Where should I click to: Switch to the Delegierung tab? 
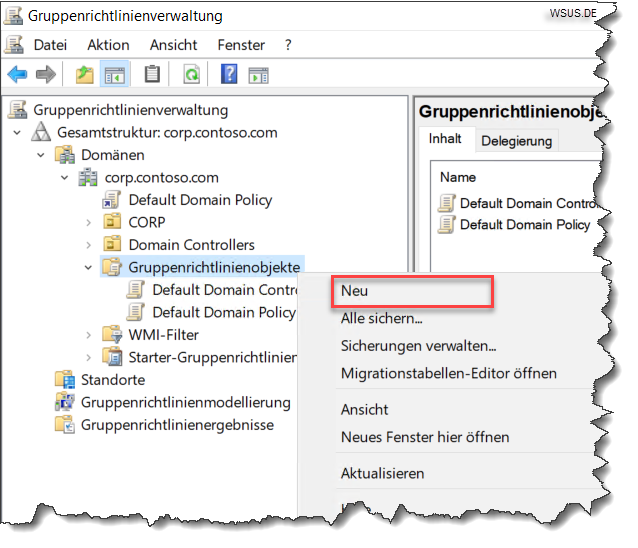click(516, 141)
